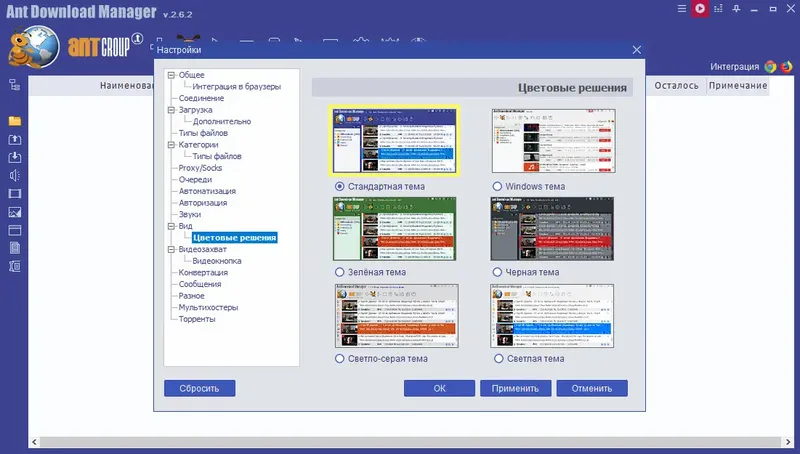Select the images picture icon in sidebar

coord(15,212)
